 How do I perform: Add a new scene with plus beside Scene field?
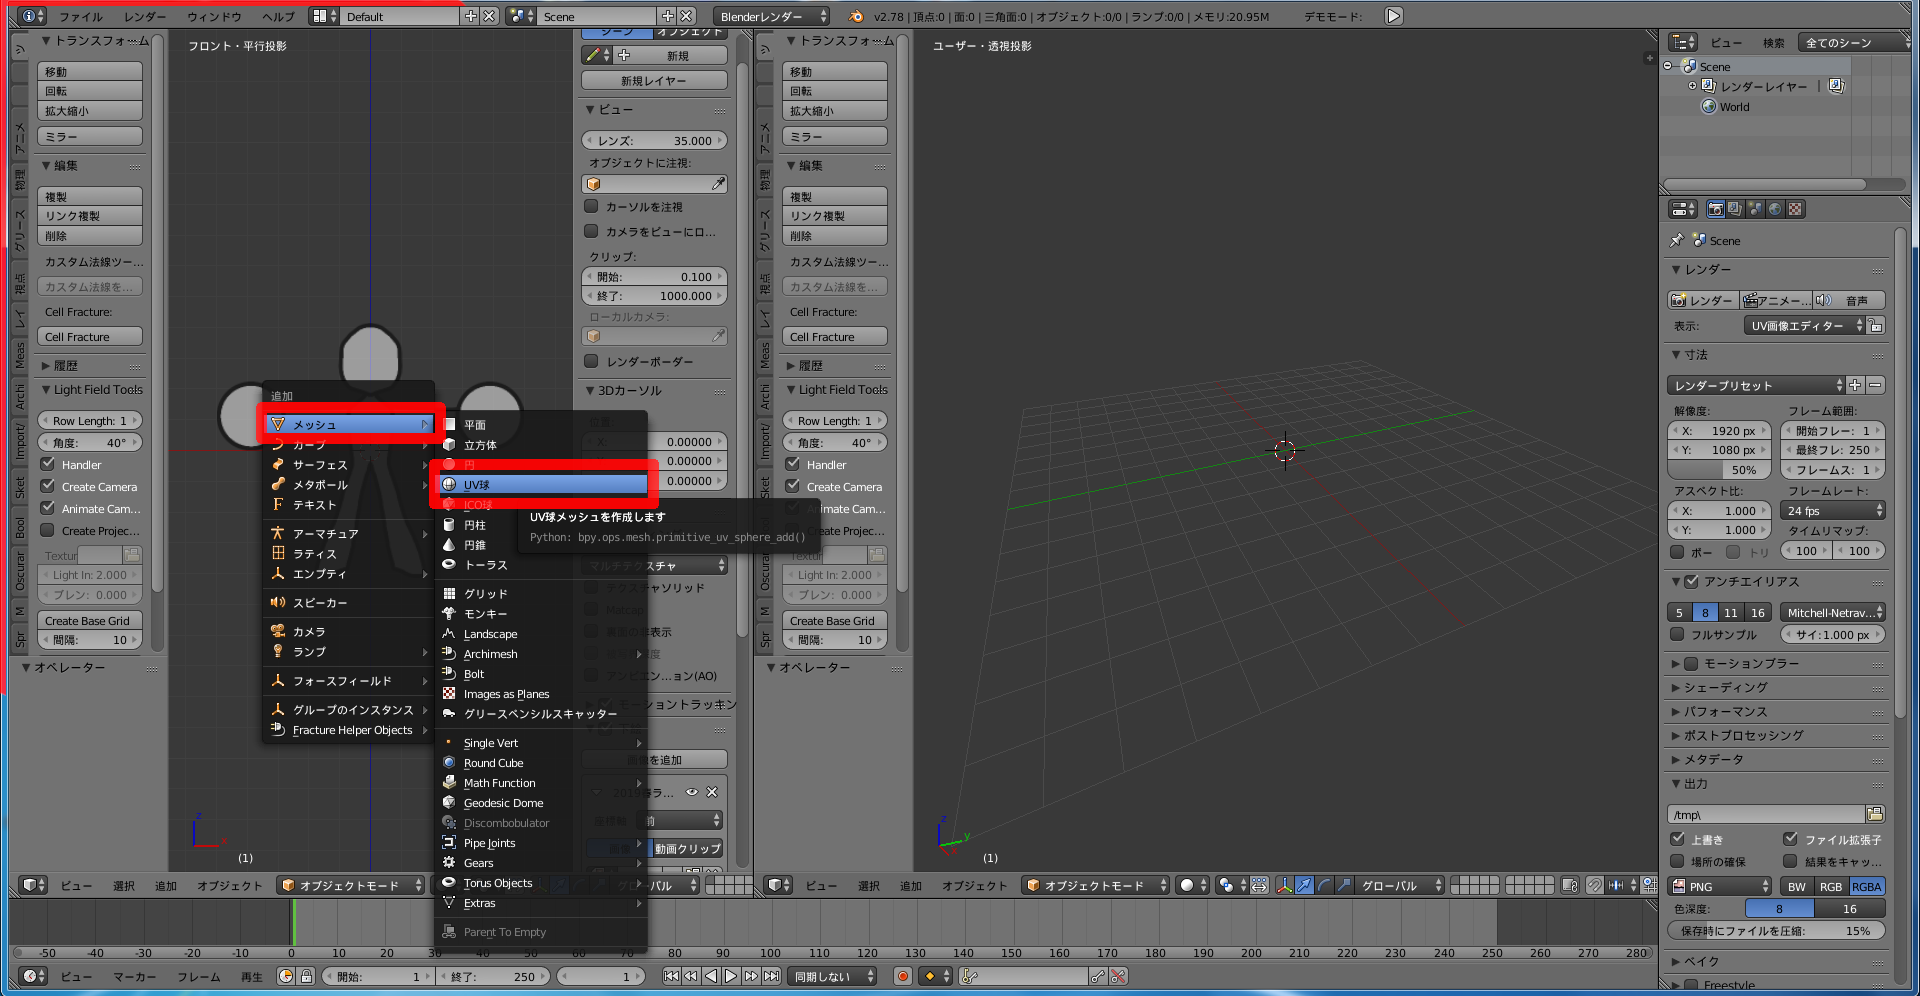(x=668, y=16)
